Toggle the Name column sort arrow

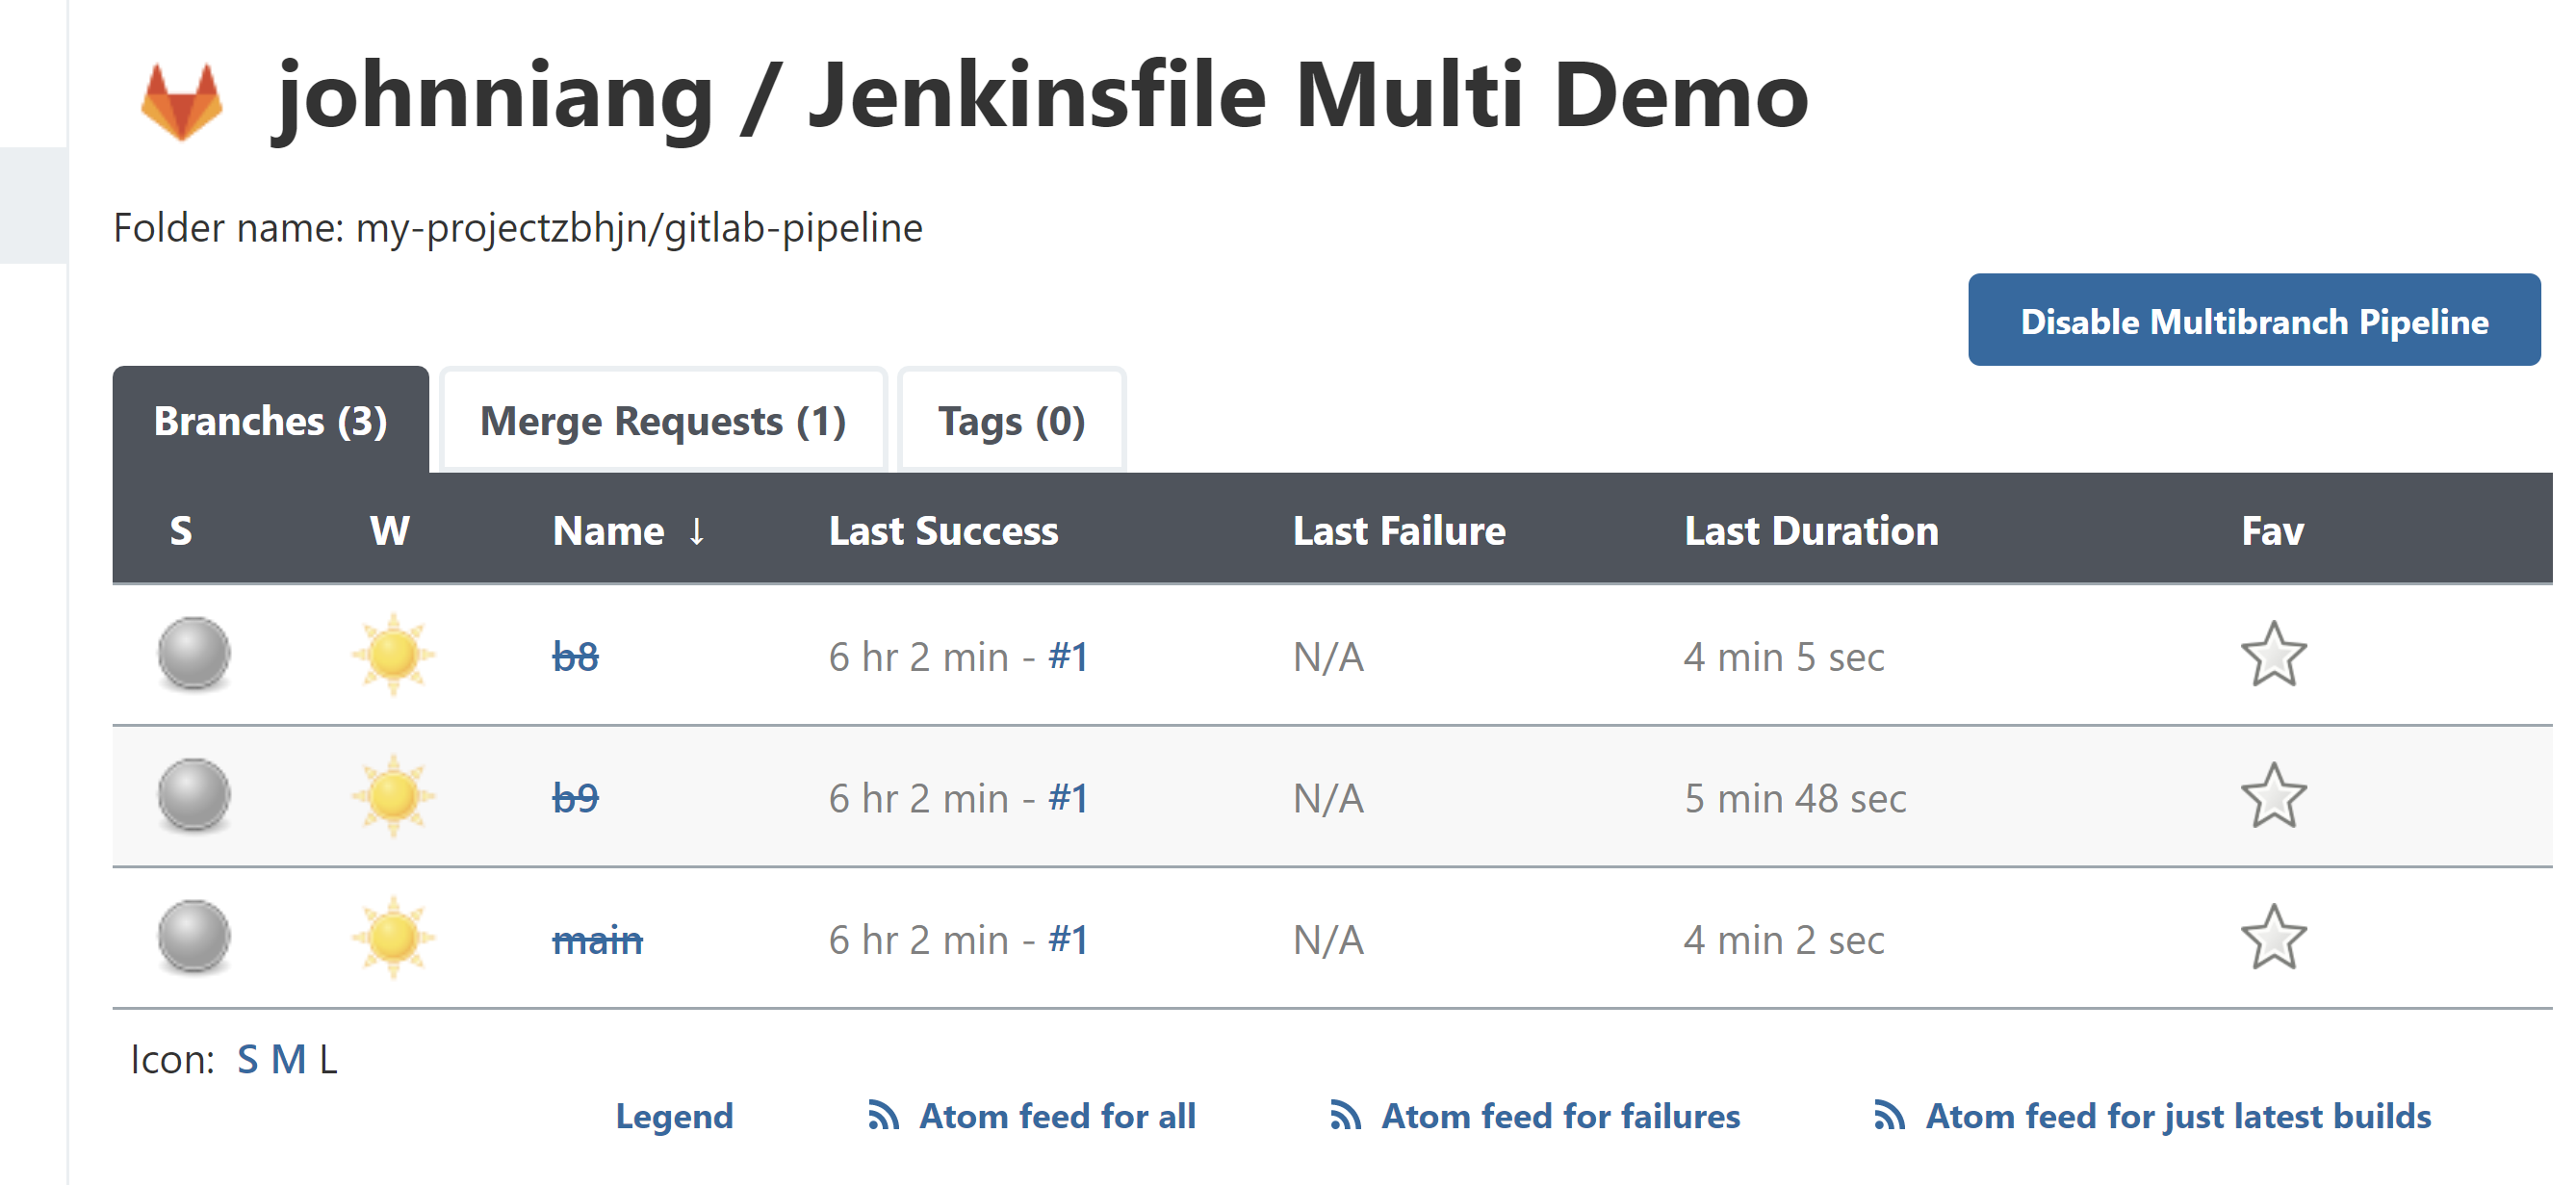[x=697, y=532]
